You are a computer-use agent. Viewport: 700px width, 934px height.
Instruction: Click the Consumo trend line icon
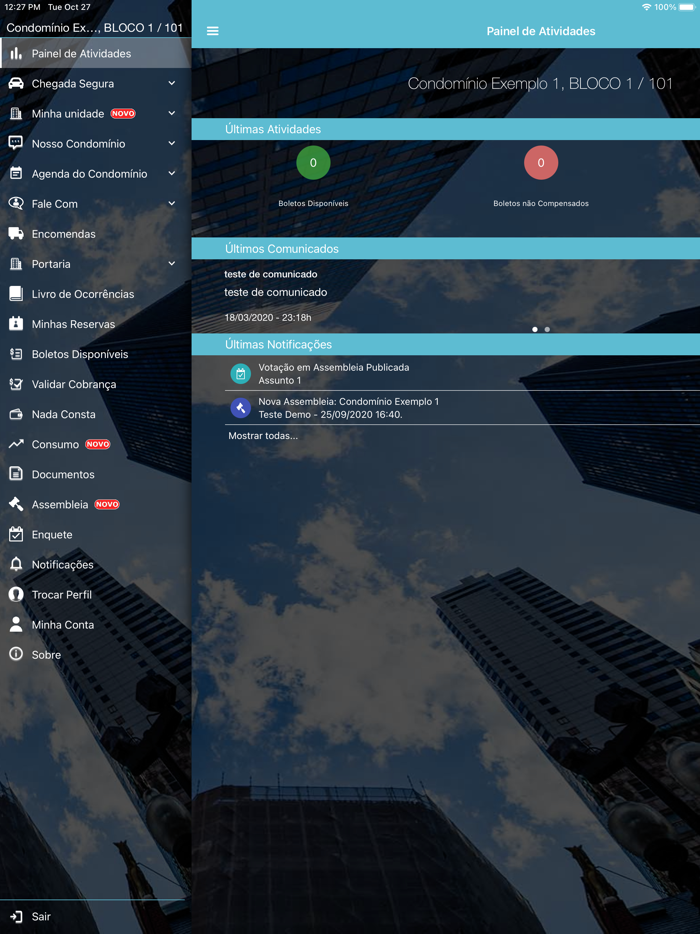click(16, 444)
